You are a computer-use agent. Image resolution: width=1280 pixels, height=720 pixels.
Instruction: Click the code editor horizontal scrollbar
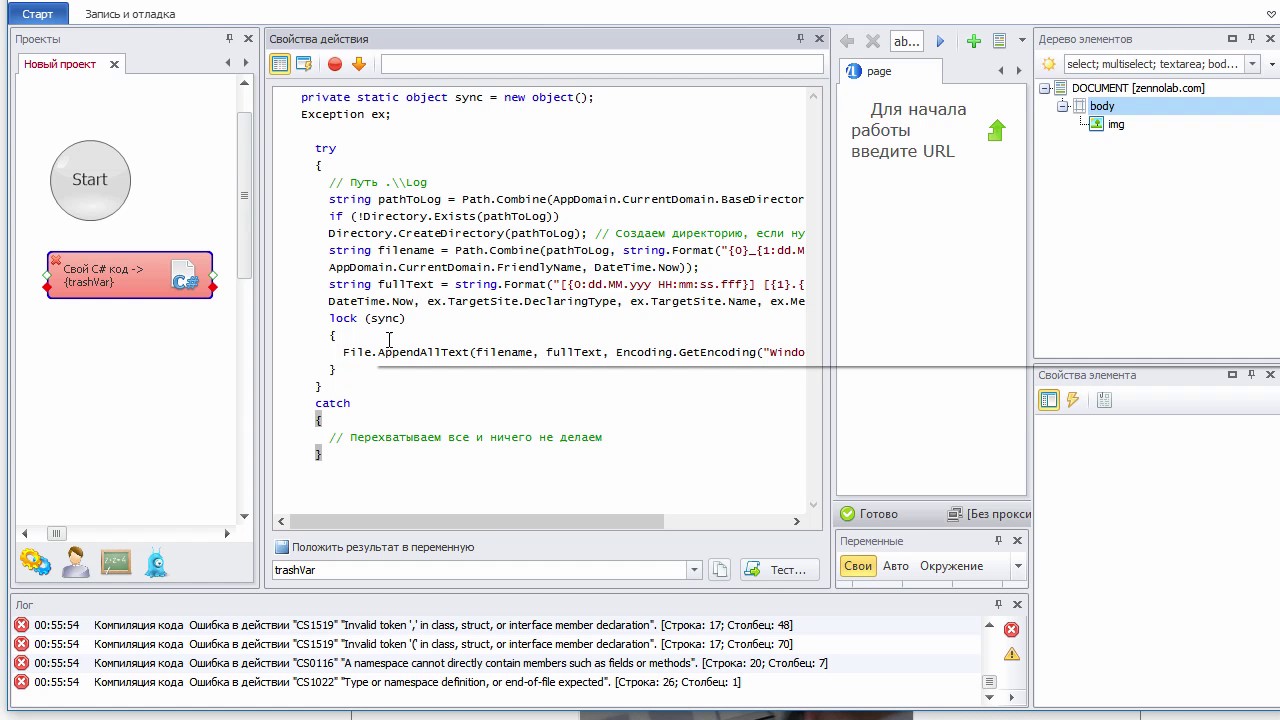point(476,521)
